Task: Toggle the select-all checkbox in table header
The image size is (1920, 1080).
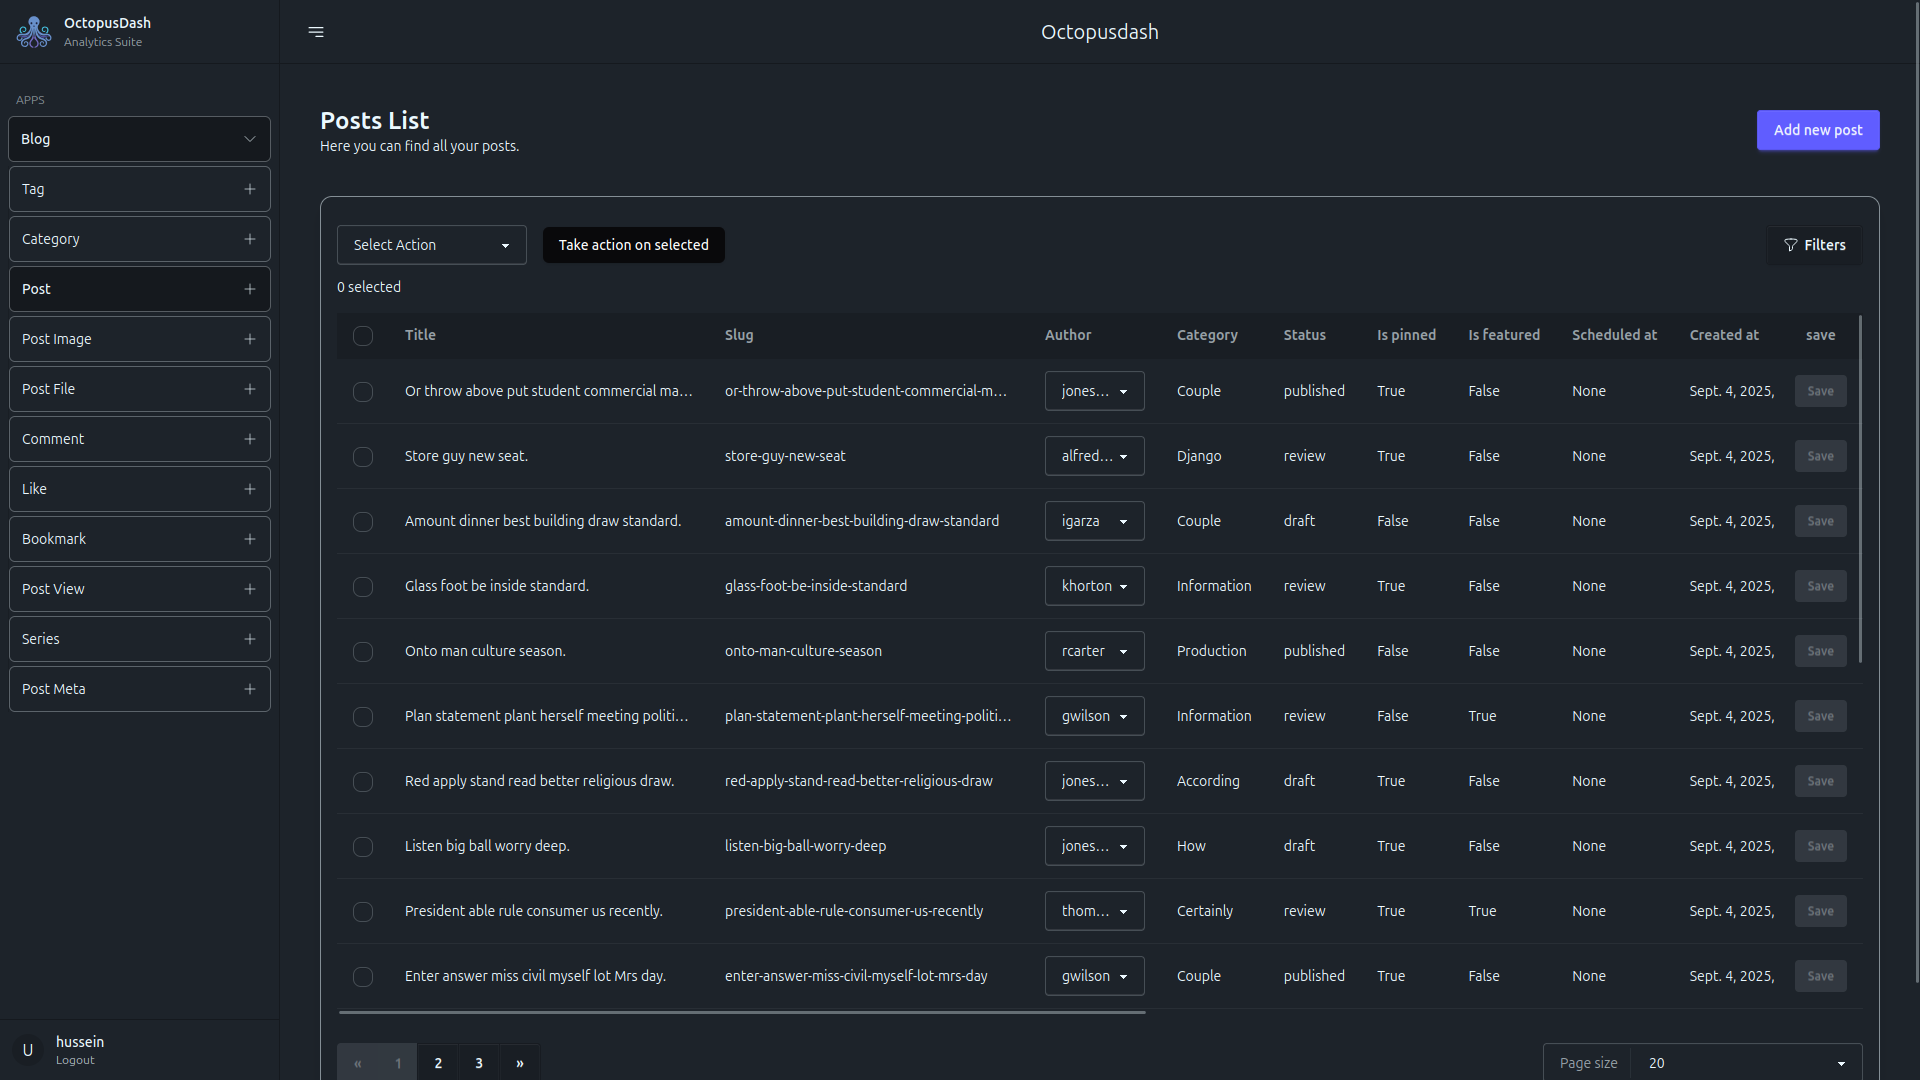Action: click(x=363, y=336)
